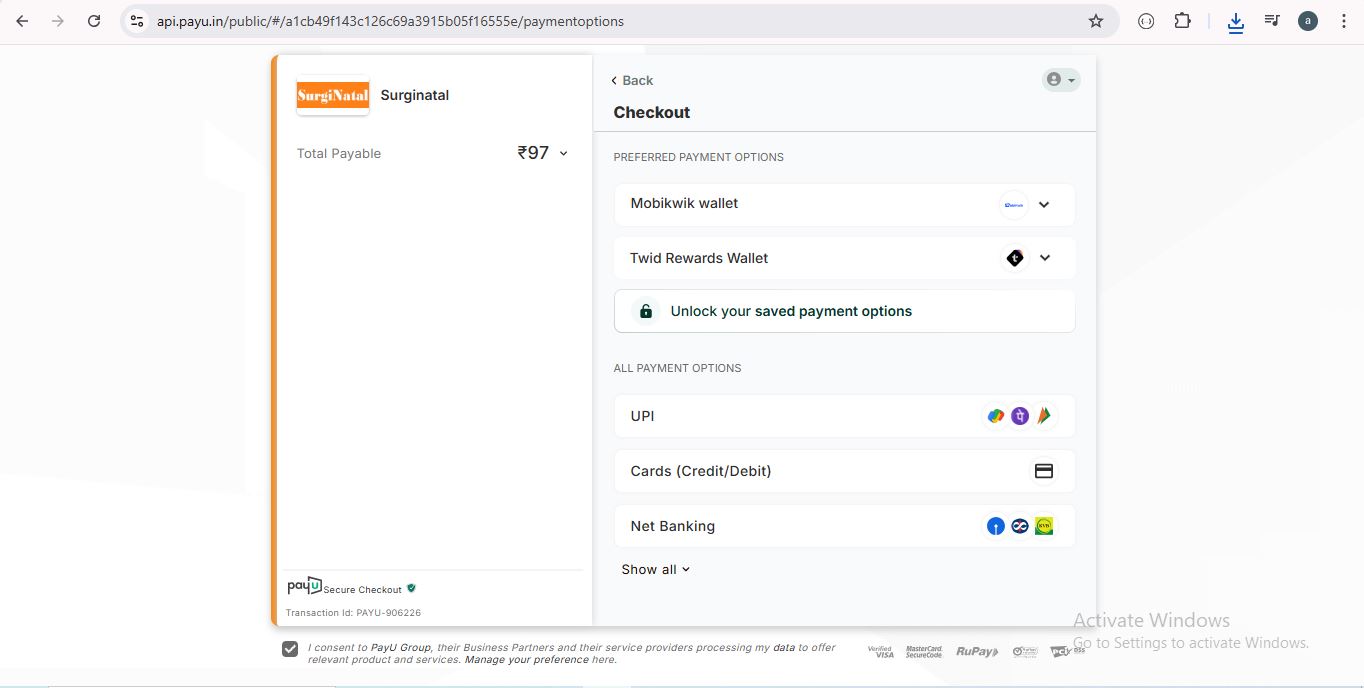
Task: Open the user account dropdown
Action: point(1061,80)
